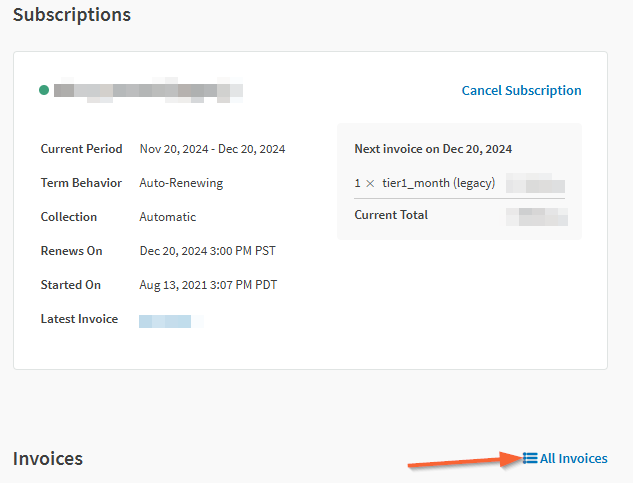Open the All Invoices link

[573, 458]
